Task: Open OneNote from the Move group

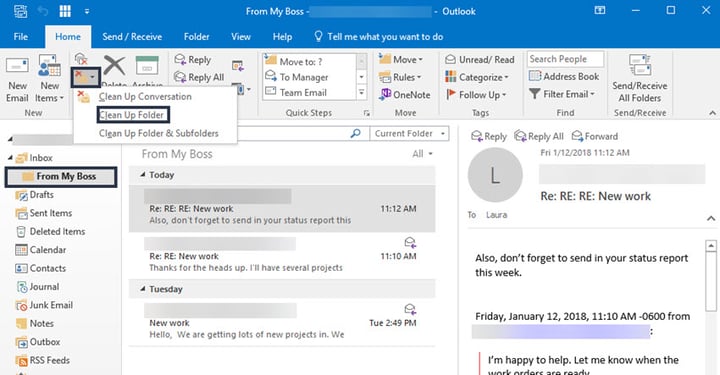Action: pyautogui.click(x=405, y=95)
